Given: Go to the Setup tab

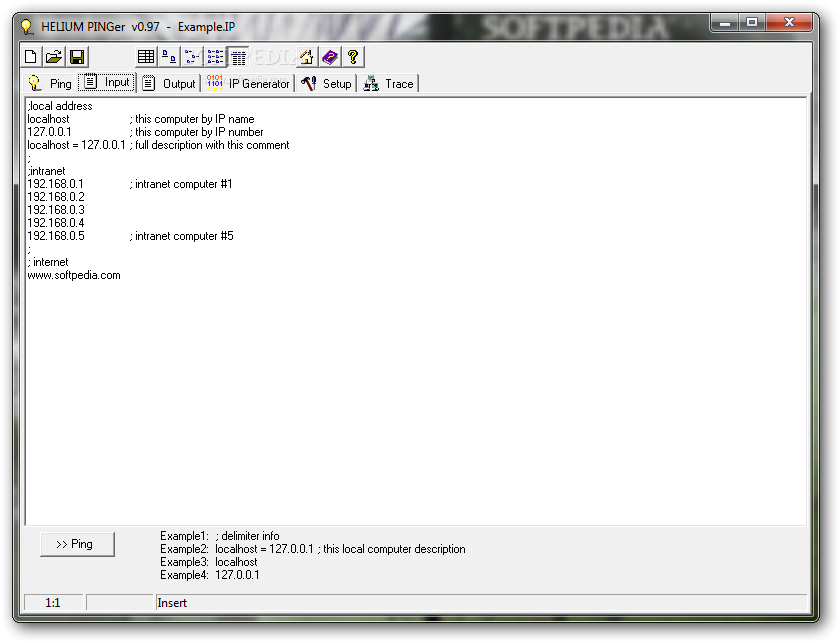Looking at the screenshot, I should [x=326, y=84].
